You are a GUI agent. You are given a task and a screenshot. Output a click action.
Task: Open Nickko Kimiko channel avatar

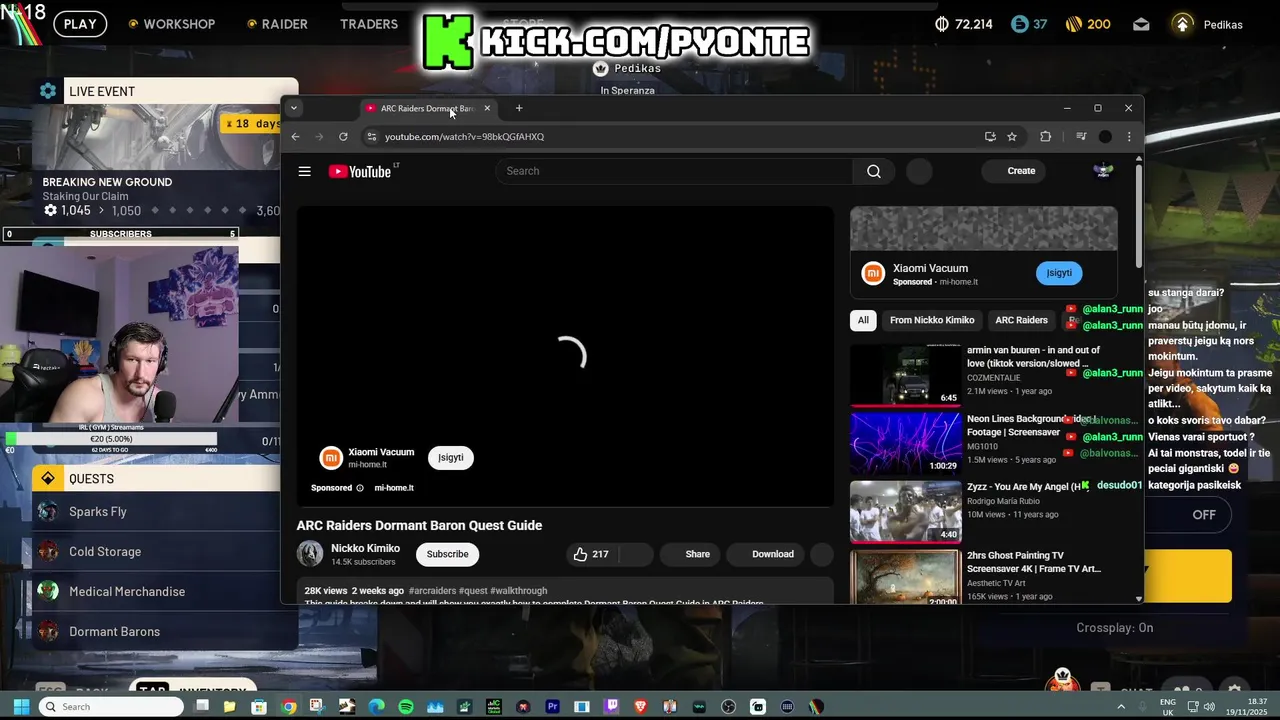coord(310,554)
